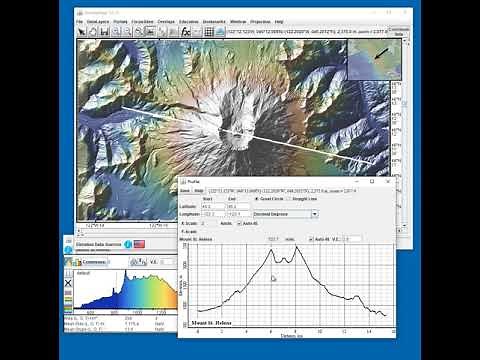The height and width of the screenshot is (360, 480).
Task: Open the Education menu
Action: pos(189,22)
